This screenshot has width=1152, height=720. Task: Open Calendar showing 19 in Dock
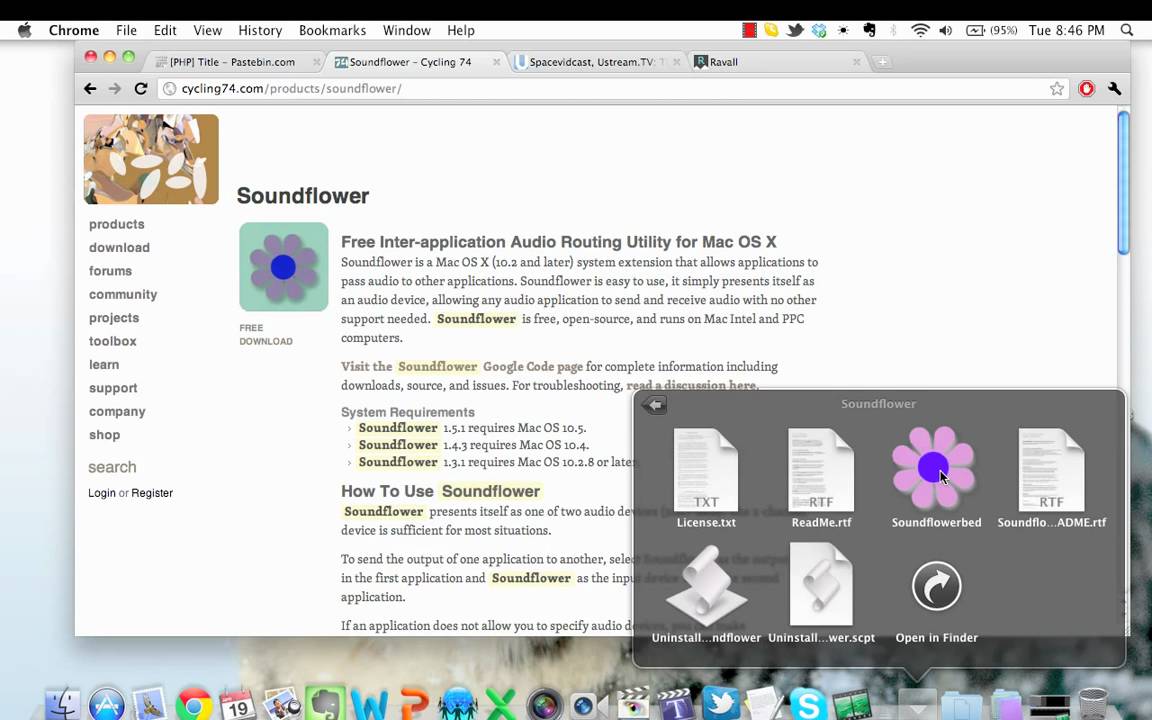tap(237, 704)
